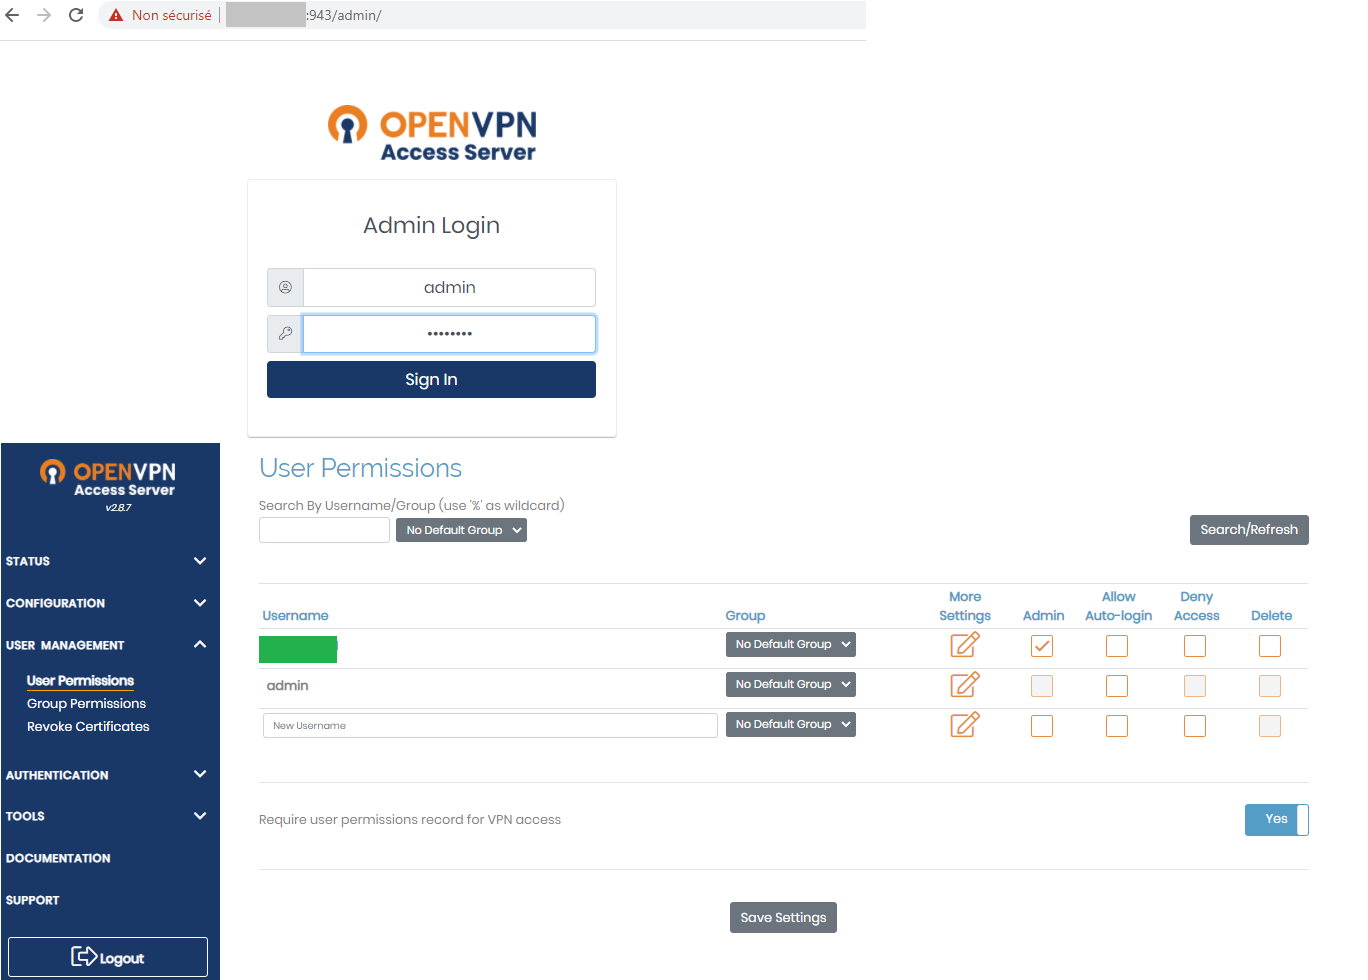Viewport: 1368px width, 980px height.
Task: Click the New Username input field
Action: 490,726
